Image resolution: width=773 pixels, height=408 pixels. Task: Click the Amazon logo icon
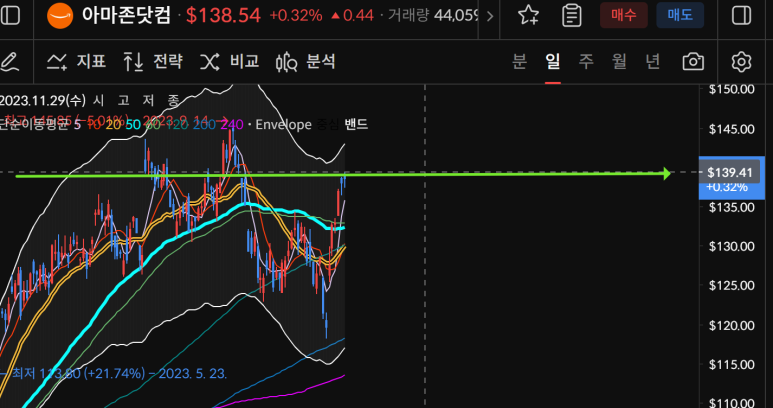click(60, 16)
